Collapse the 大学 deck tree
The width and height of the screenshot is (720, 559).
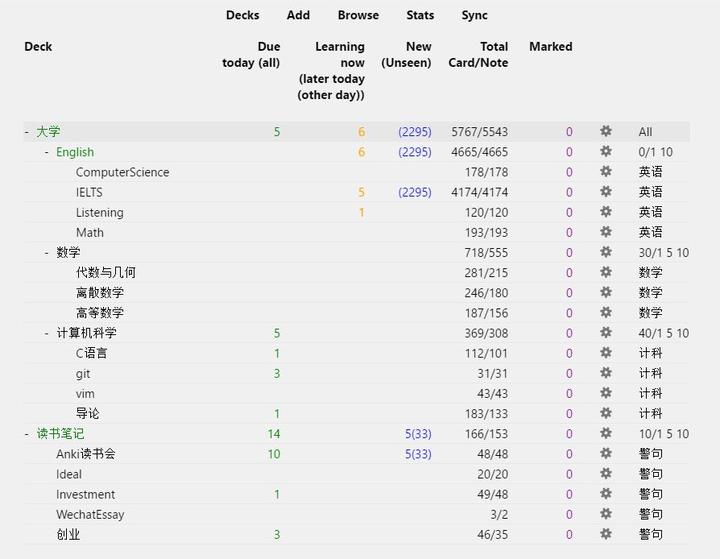[27, 132]
